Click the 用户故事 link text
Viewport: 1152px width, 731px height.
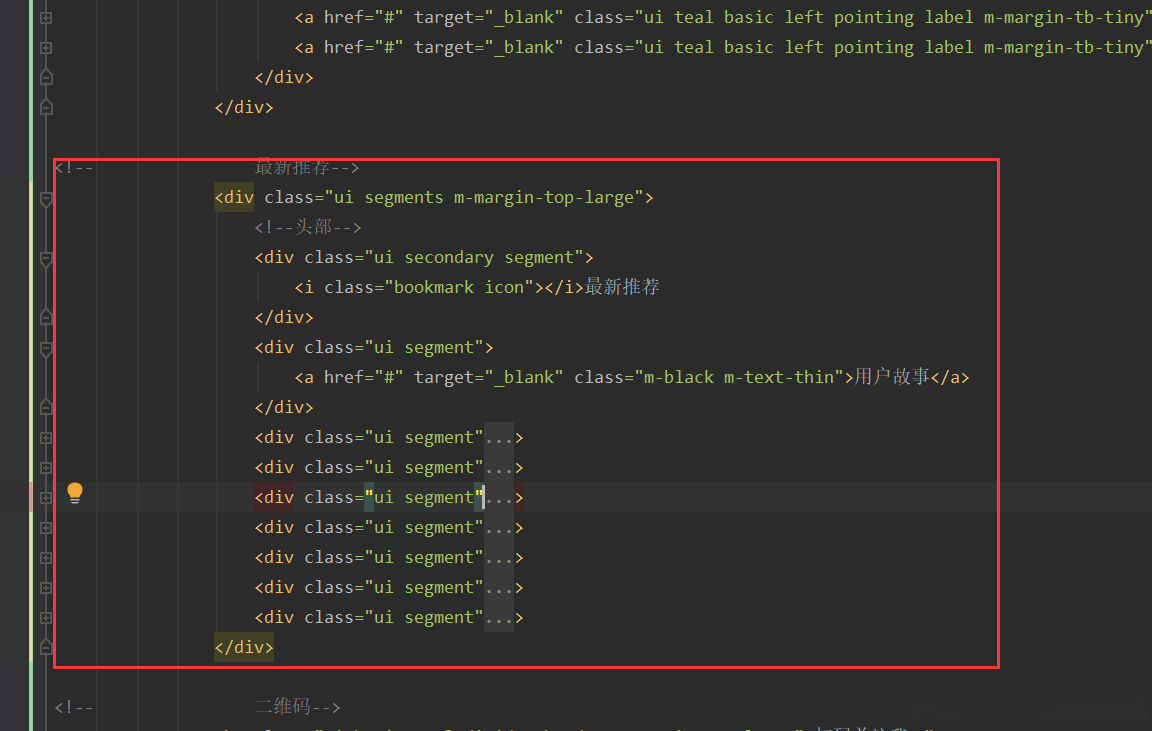(892, 376)
